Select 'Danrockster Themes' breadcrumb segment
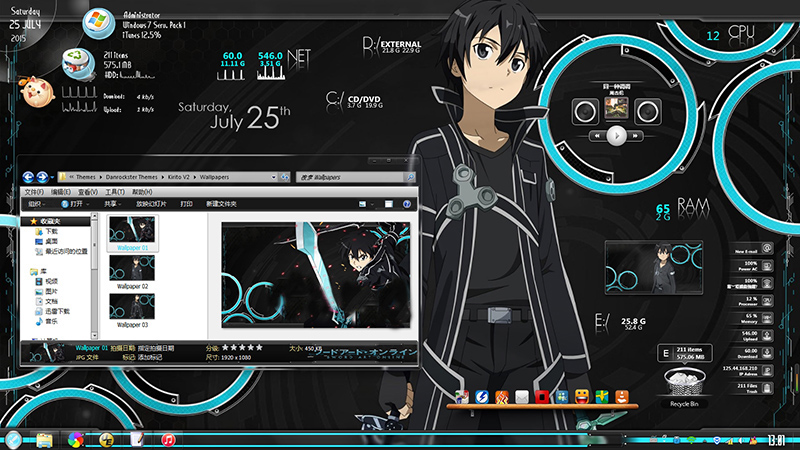 (132, 177)
